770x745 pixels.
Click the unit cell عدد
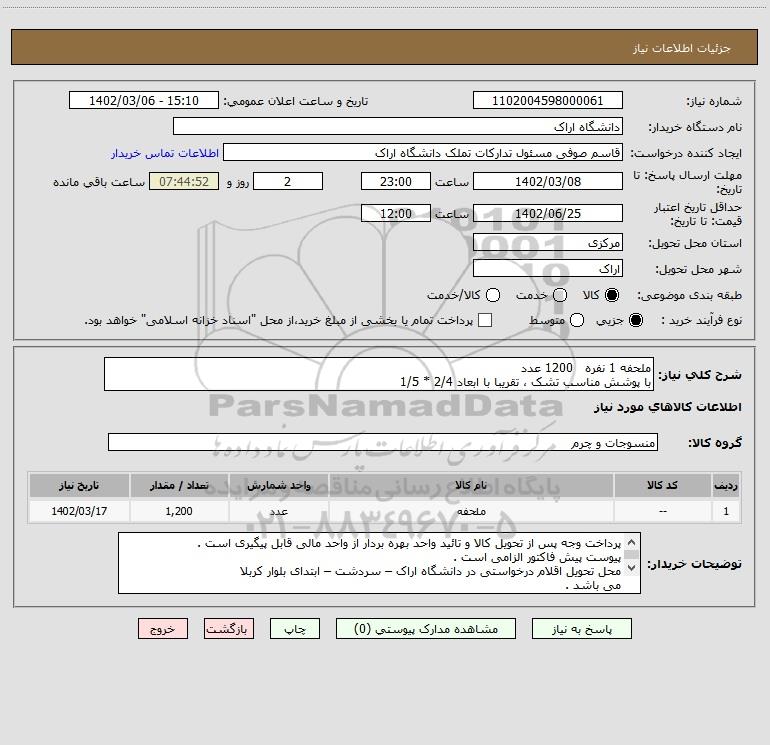pos(278,511)
